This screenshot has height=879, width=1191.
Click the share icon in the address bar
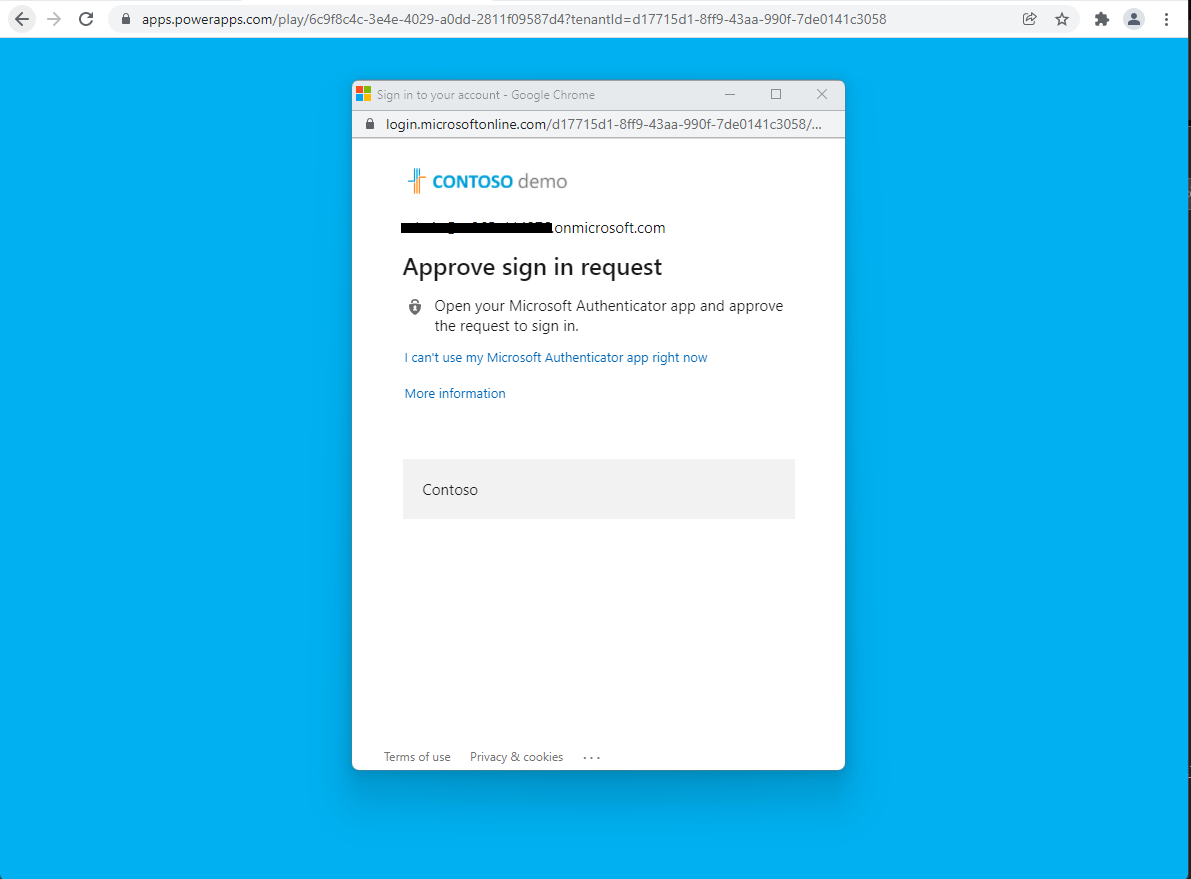pos(1029,18)
